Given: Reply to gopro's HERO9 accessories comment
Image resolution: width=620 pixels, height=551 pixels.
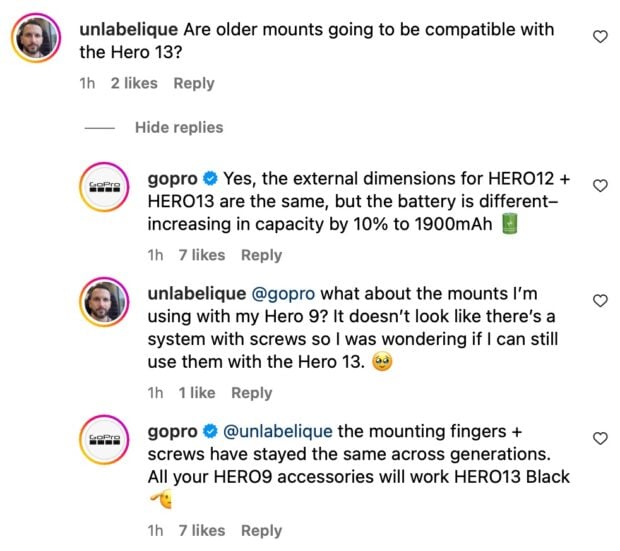Looking at the screenshot, I should point(261,531).
